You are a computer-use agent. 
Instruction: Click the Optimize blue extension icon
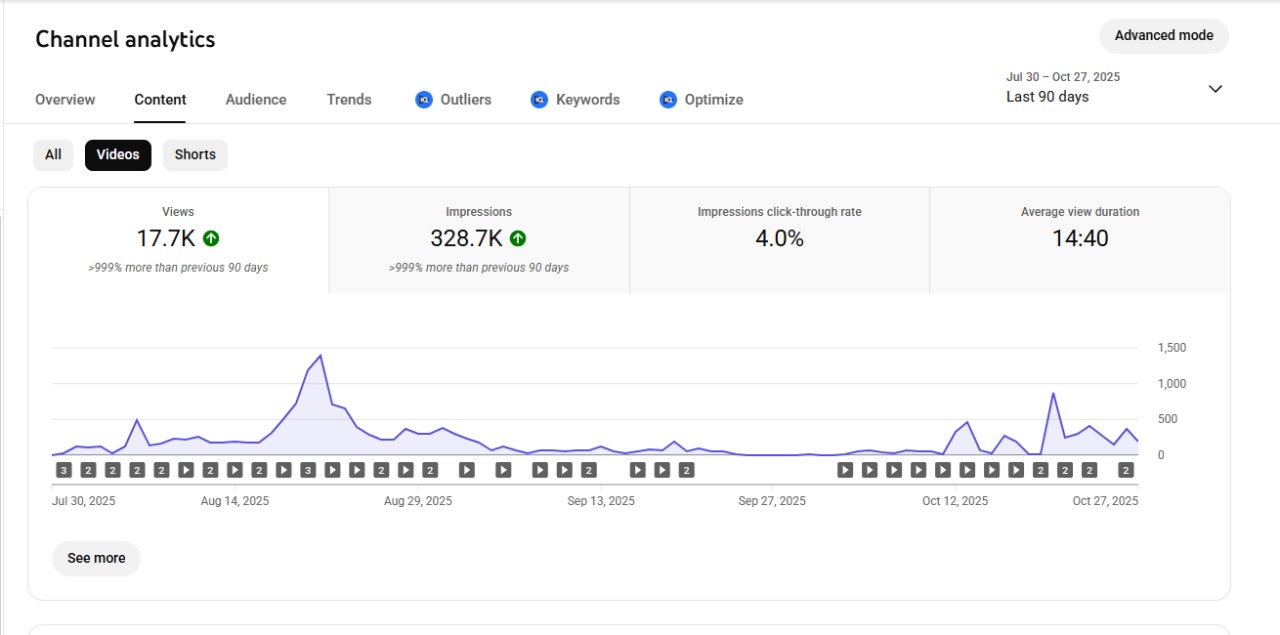(668, 100)
